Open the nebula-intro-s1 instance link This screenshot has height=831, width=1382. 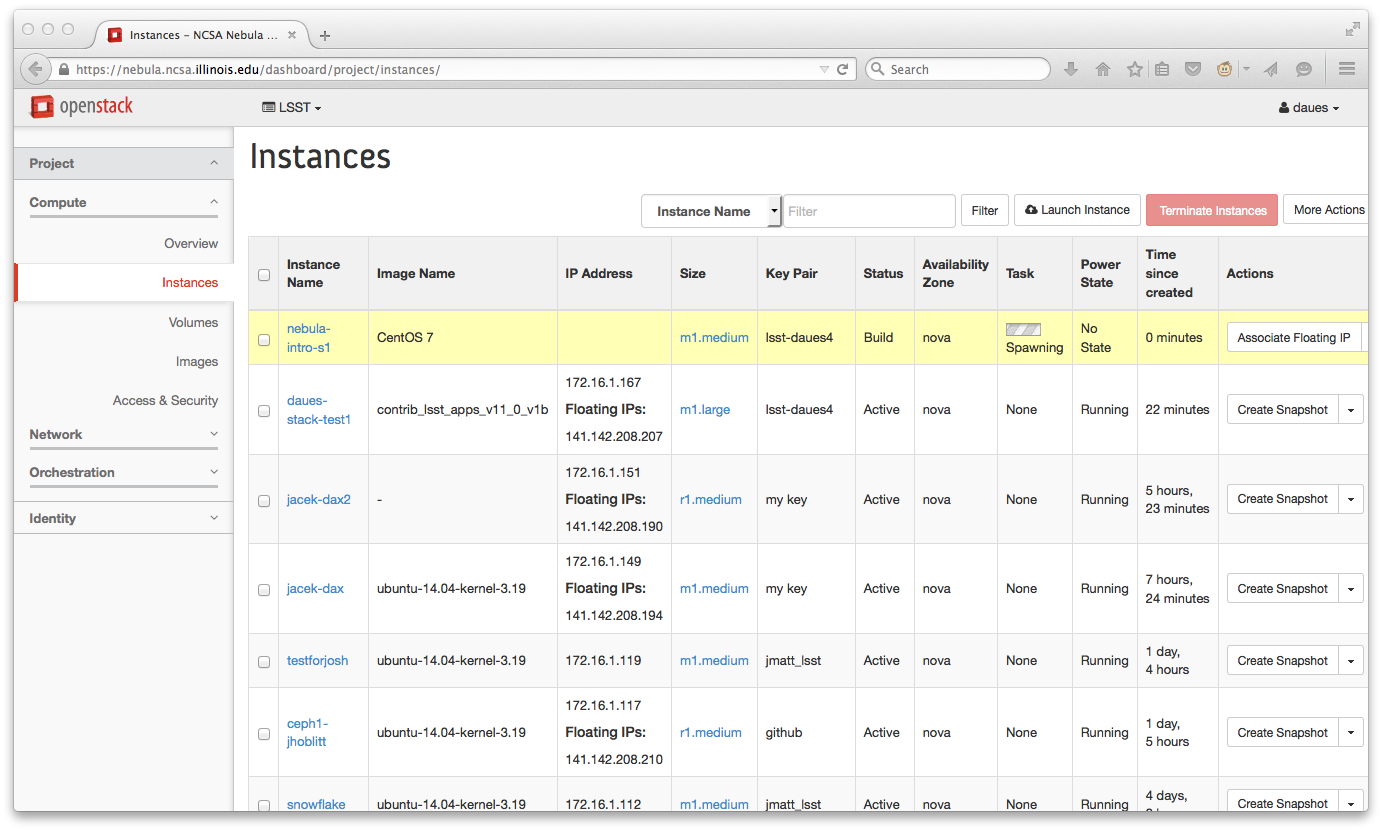(308, 338)
